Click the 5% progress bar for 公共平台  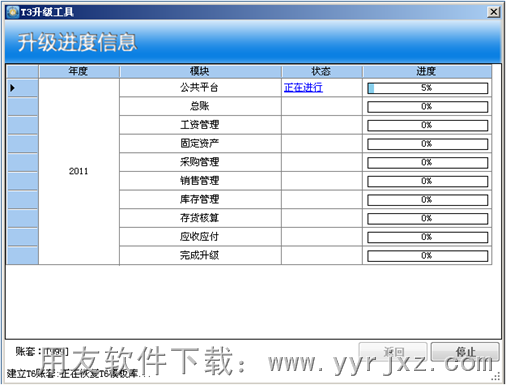pyautogui.click(x=427, y=88)
